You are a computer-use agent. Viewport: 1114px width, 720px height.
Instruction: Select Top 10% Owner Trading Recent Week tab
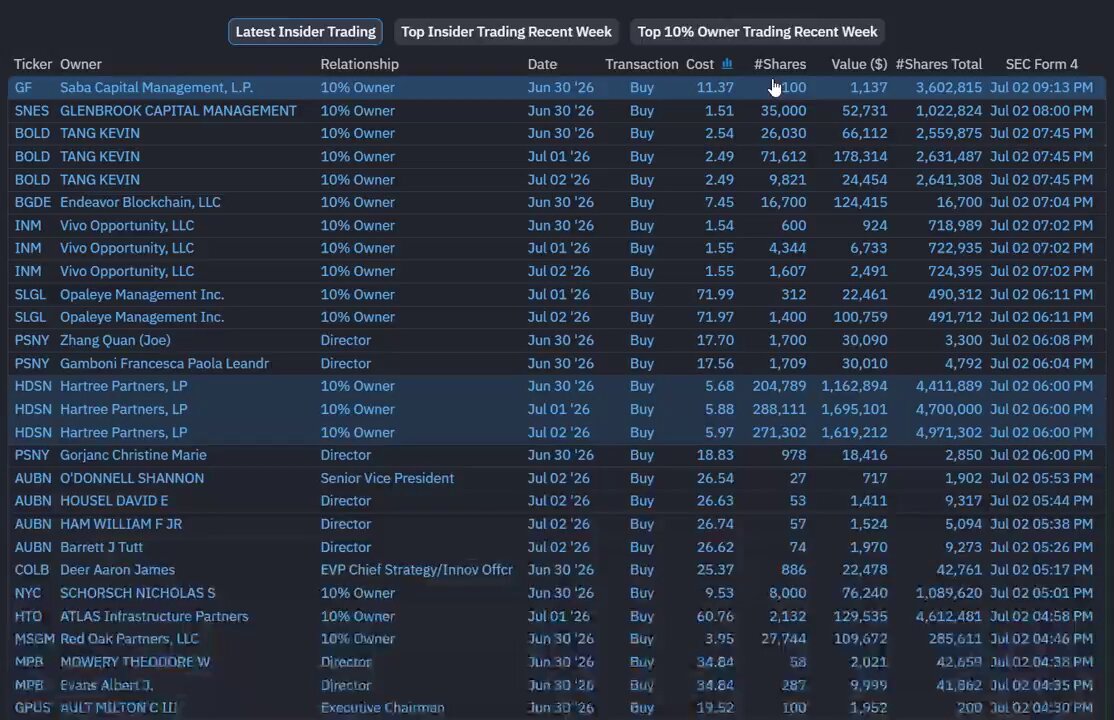[x=757, y=32]
